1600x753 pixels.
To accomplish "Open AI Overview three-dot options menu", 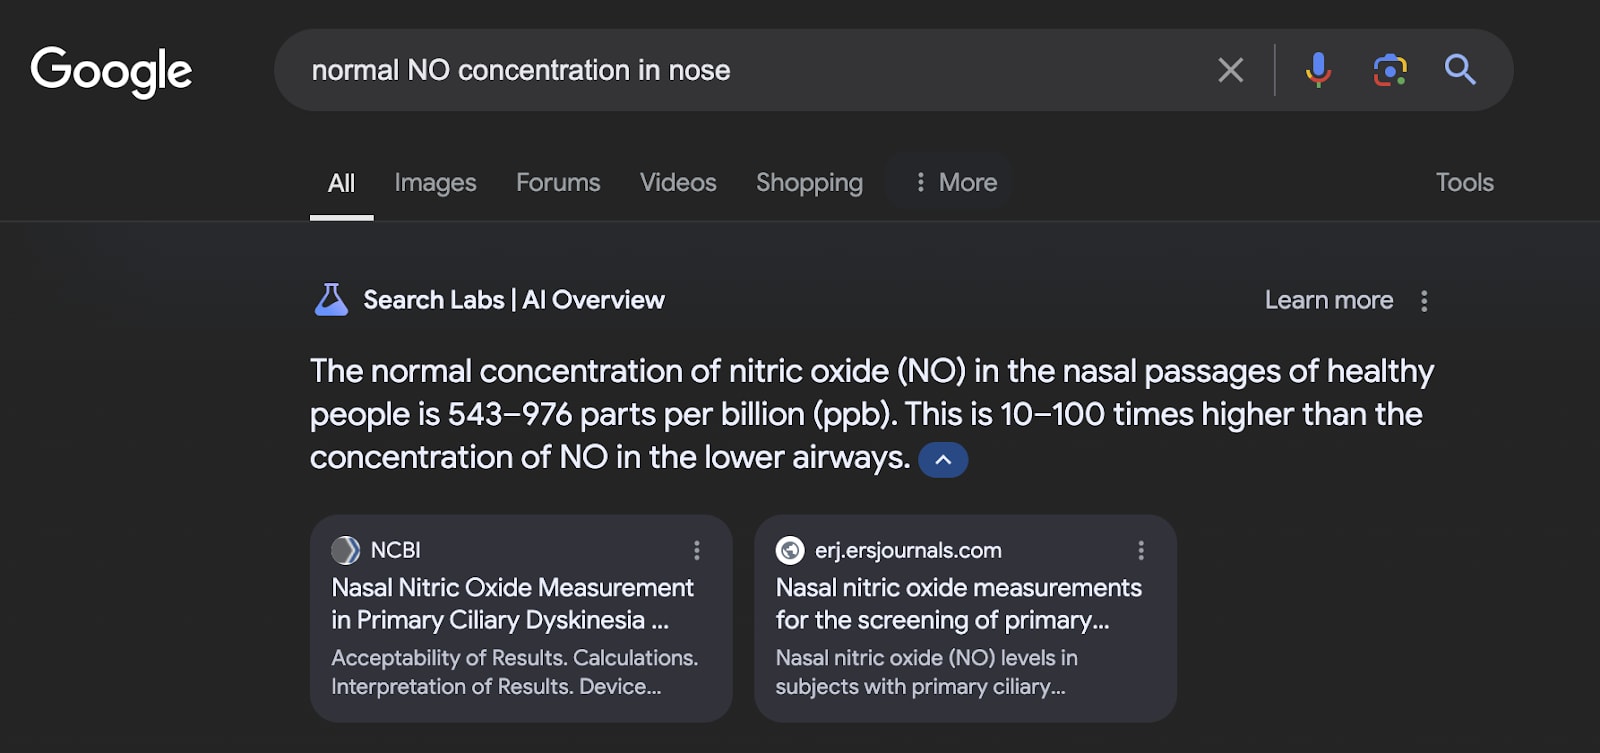I will pyautogui.click(x=1424, y=301).
